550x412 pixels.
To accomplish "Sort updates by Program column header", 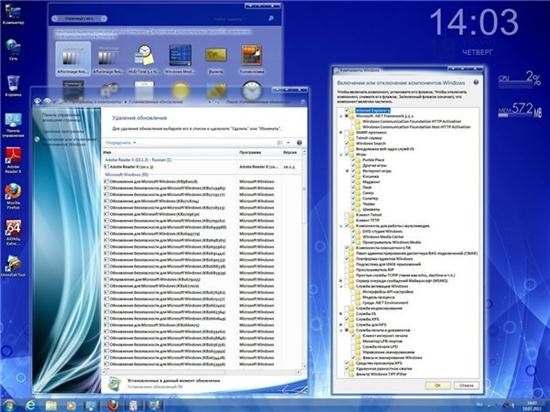I will pyautogui.click(x=260, y=153).
